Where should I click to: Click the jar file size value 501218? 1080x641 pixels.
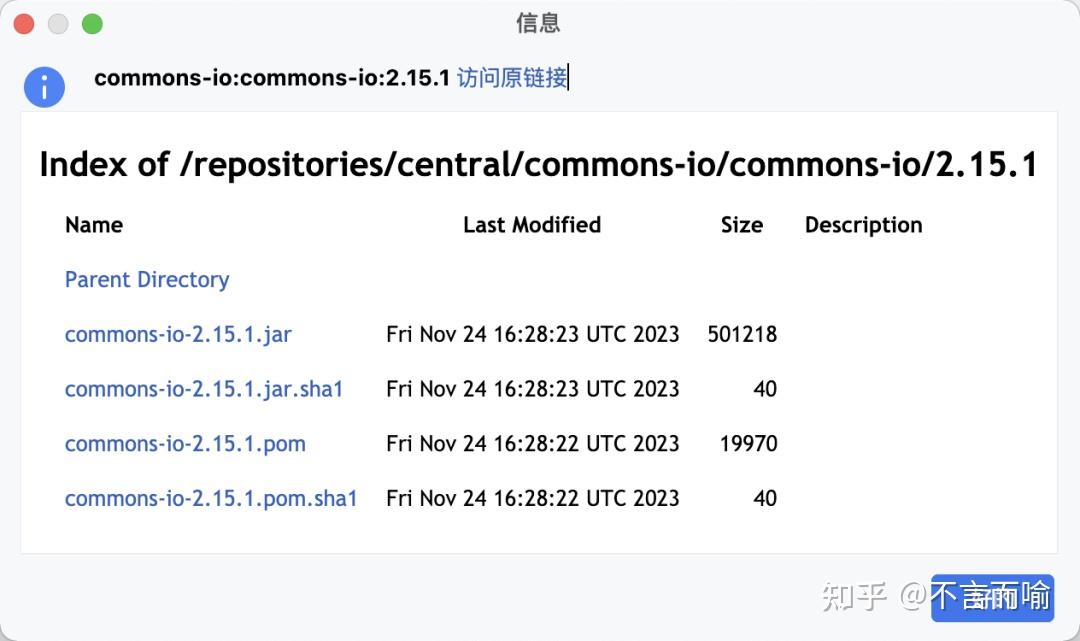click(x=741, y=334)
